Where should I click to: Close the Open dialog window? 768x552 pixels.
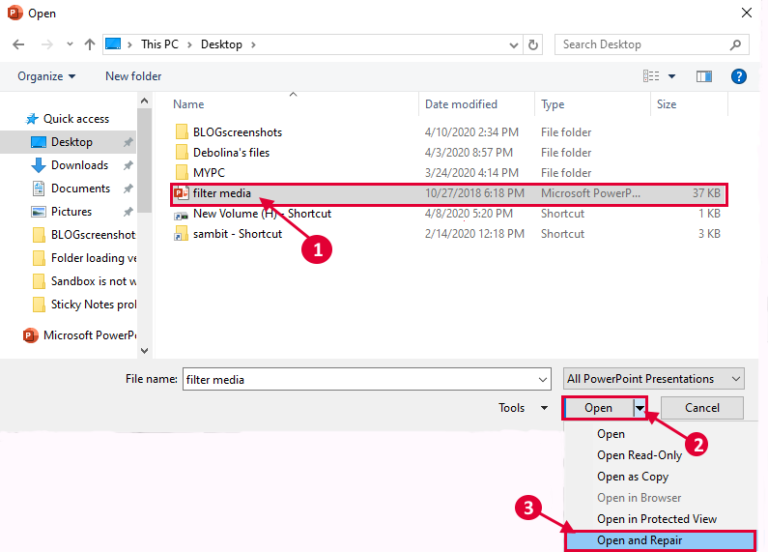[746, 13]
